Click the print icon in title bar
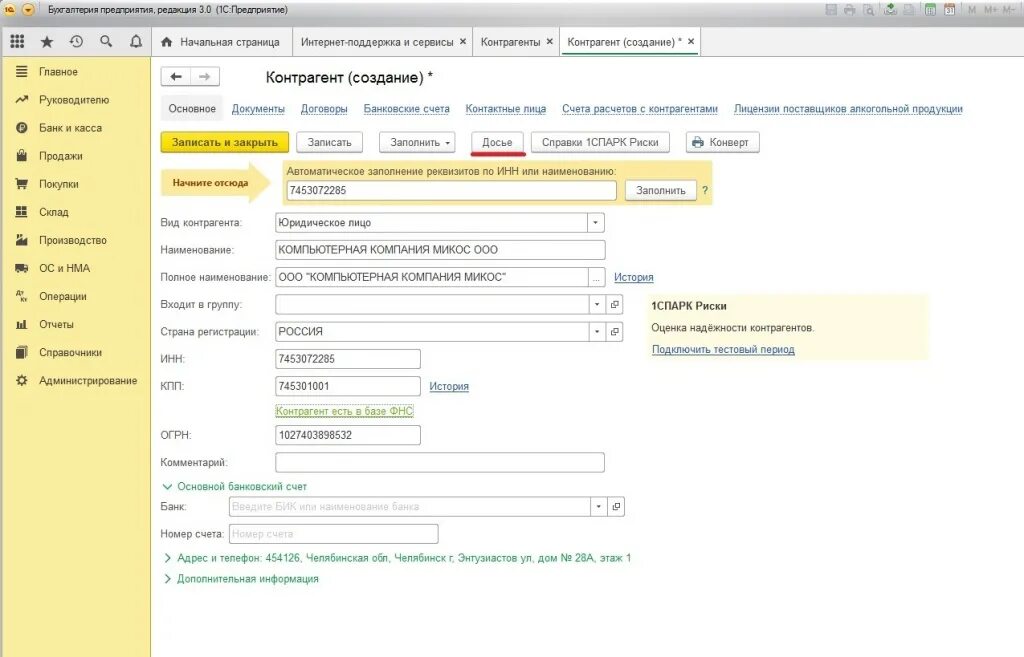Viewport: 1024px width, 657px height. (x=850, y=10)
